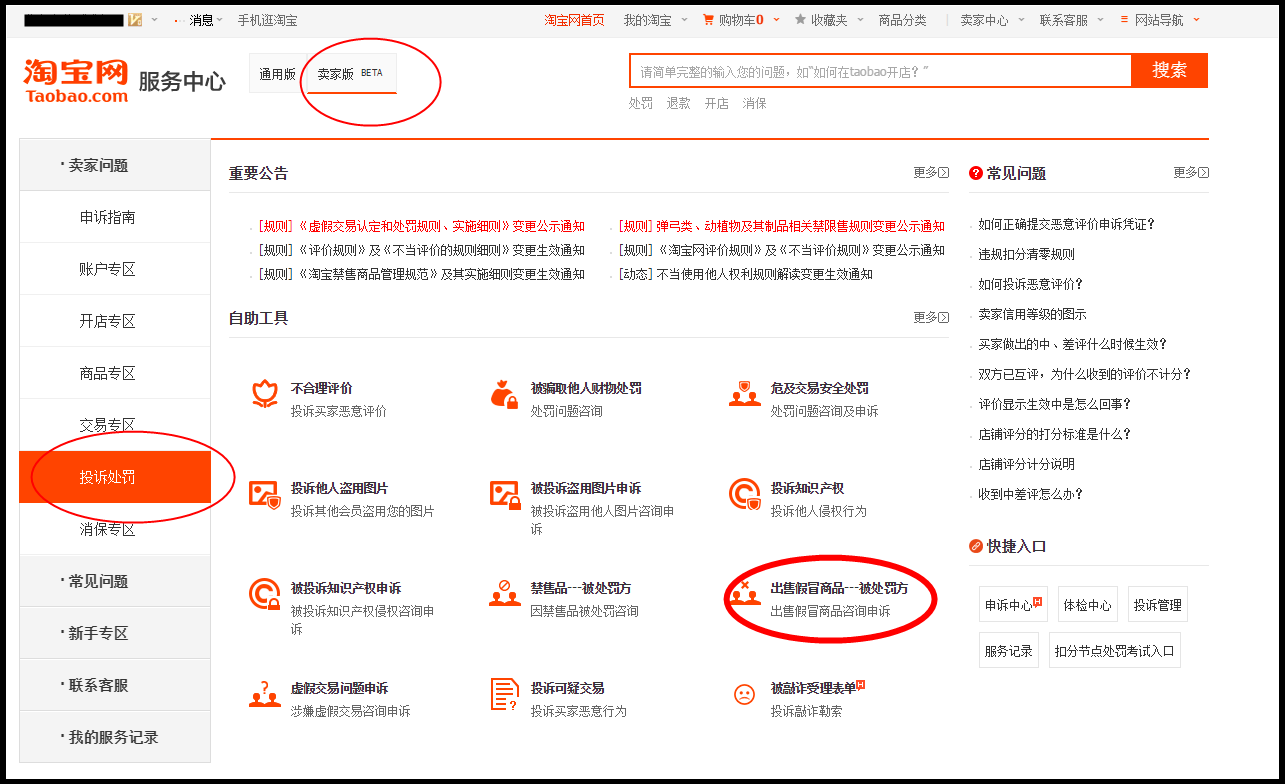
Task: Open the 手机逛淘宝 link
Action: point(267,20)
